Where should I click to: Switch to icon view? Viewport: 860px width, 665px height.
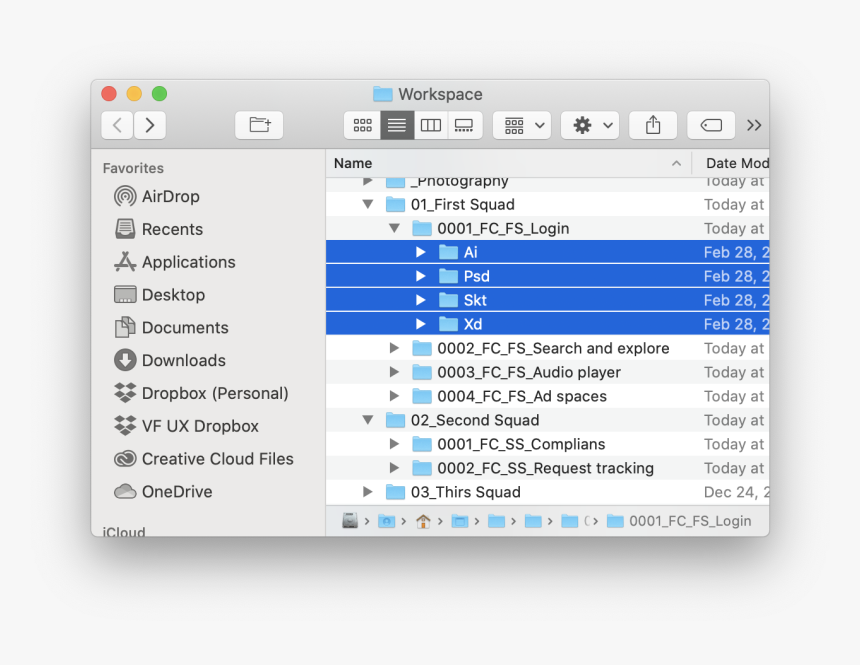click(x=363, y=126)
